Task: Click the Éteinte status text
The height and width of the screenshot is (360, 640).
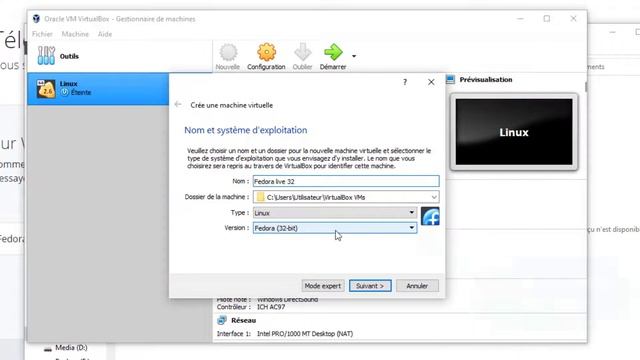Action: click(81, 93)
